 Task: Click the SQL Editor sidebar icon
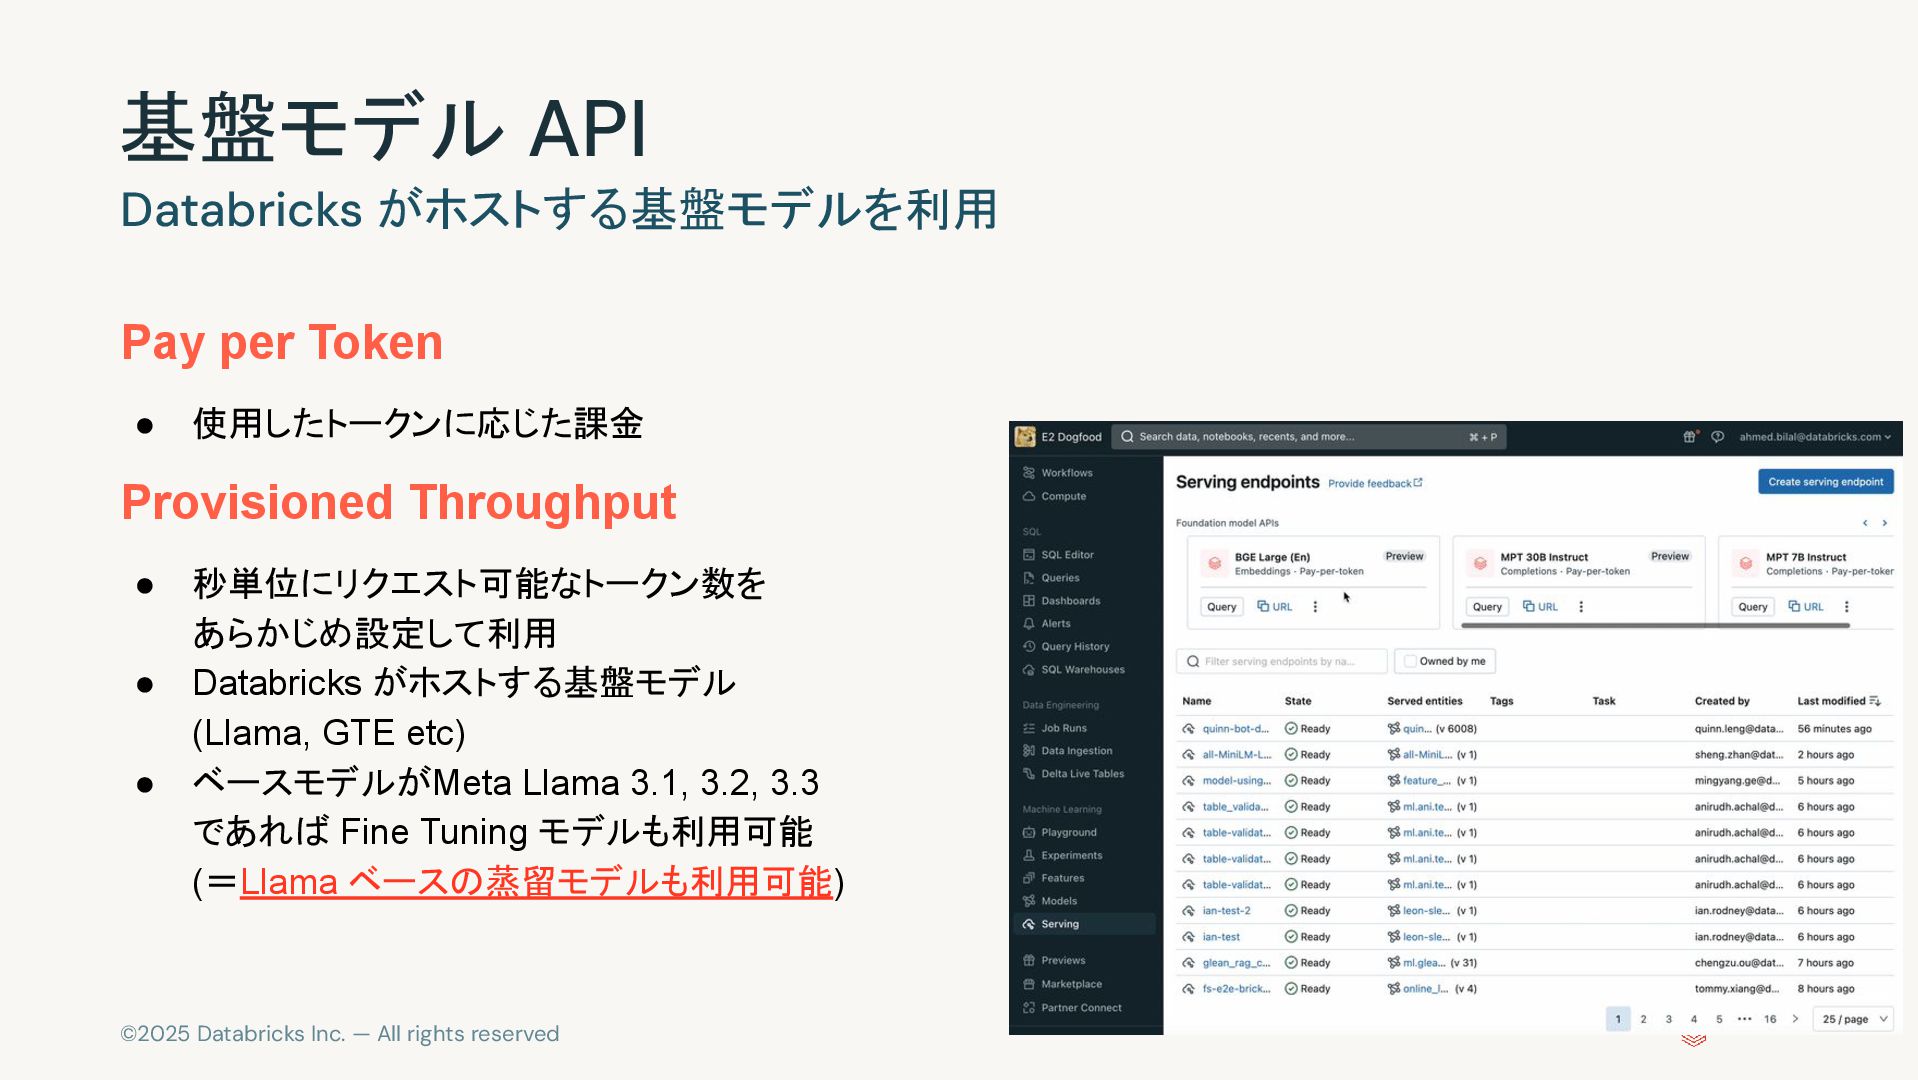1029,555
